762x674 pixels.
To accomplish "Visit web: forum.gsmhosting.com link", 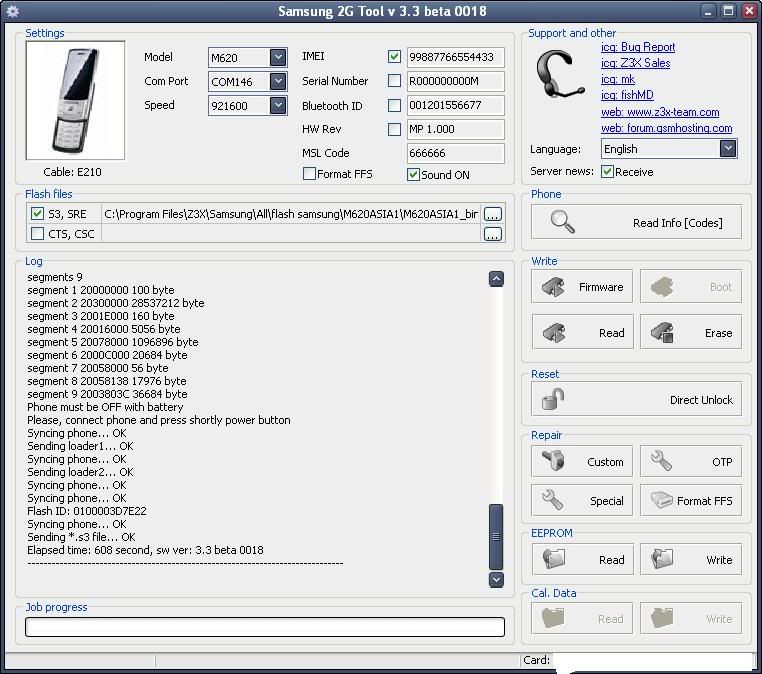I will click(666, 128).
